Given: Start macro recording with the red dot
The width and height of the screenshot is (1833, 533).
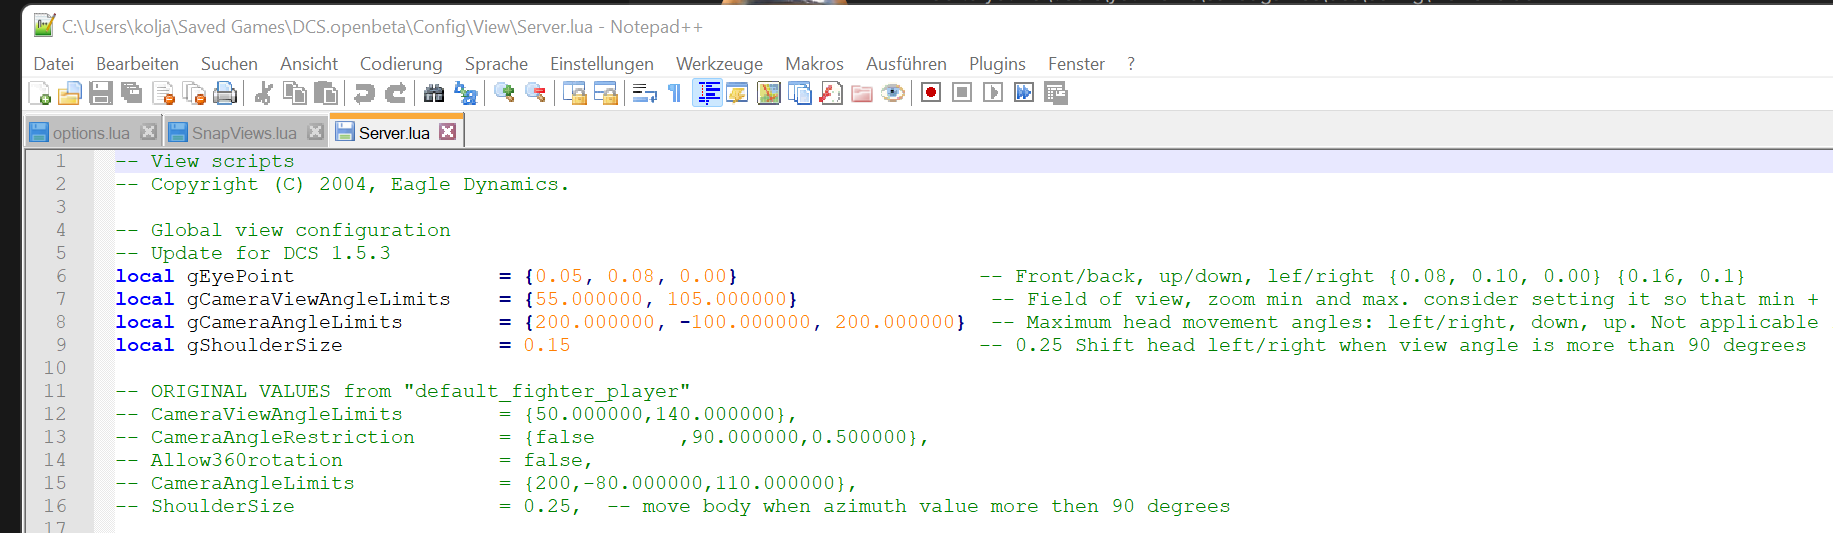Looking at the screenshot, I should pos(931,93).
